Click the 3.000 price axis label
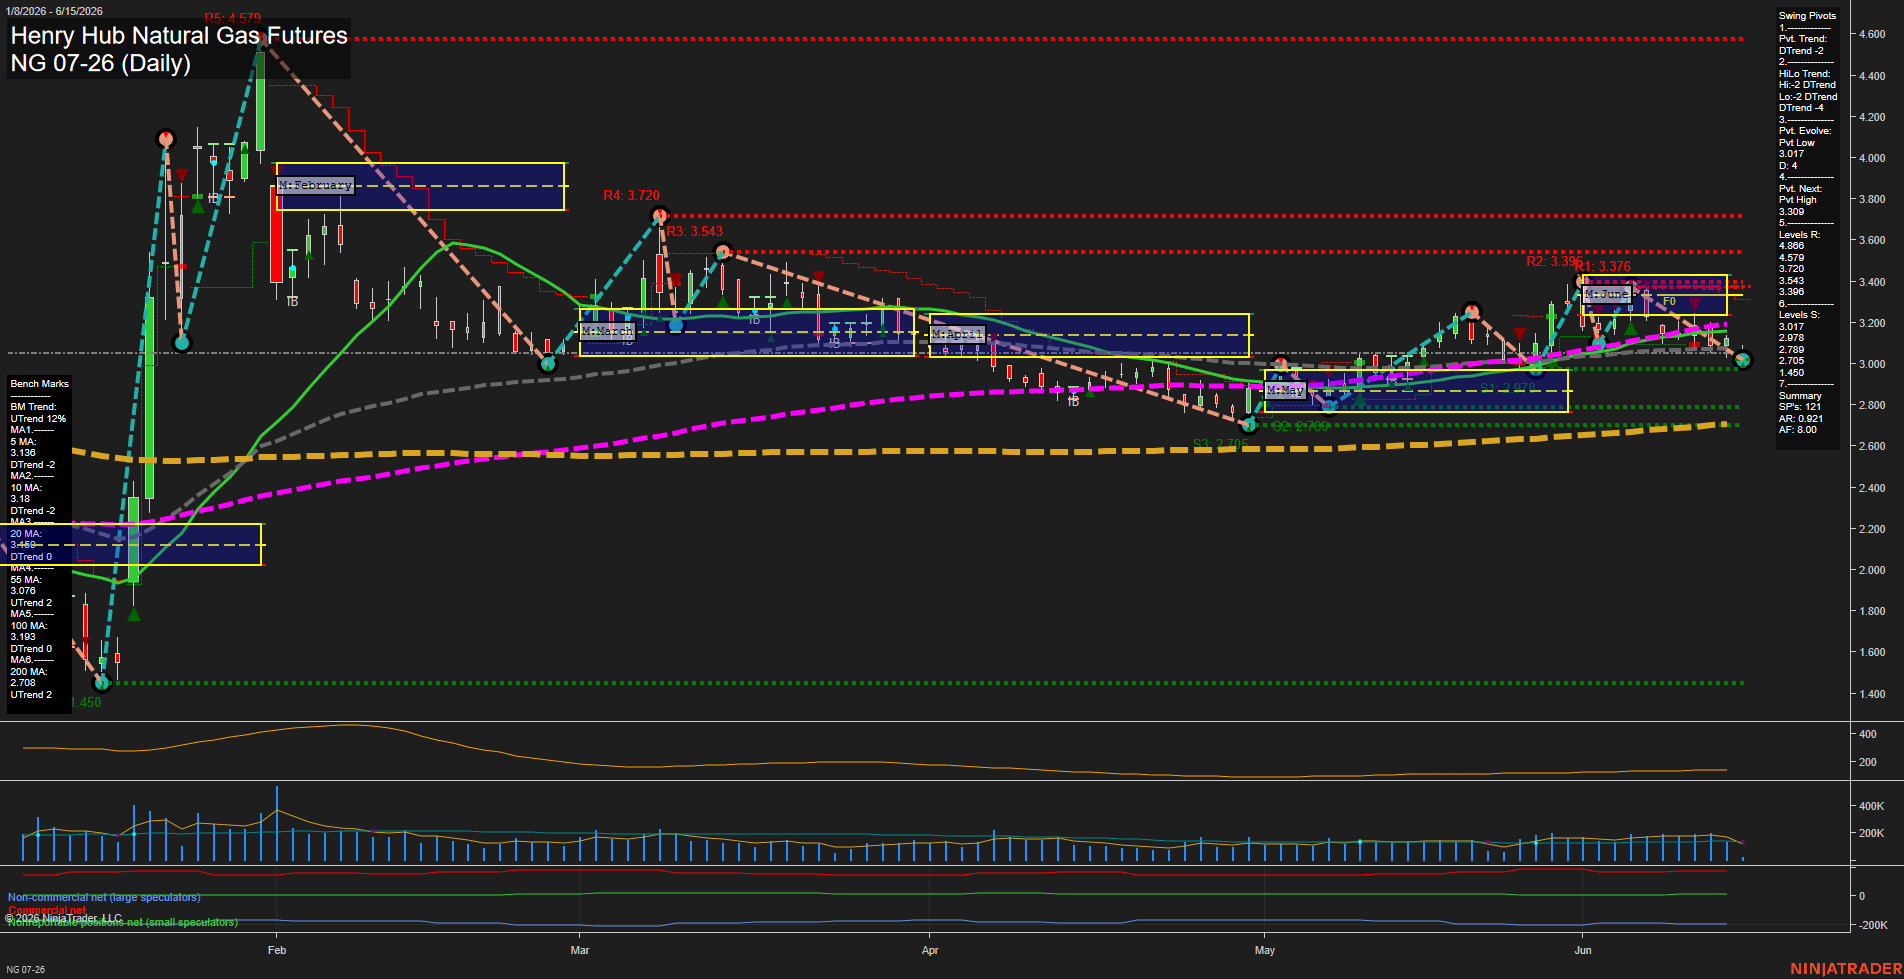Screen dimensions: 1904x979 1871,364
